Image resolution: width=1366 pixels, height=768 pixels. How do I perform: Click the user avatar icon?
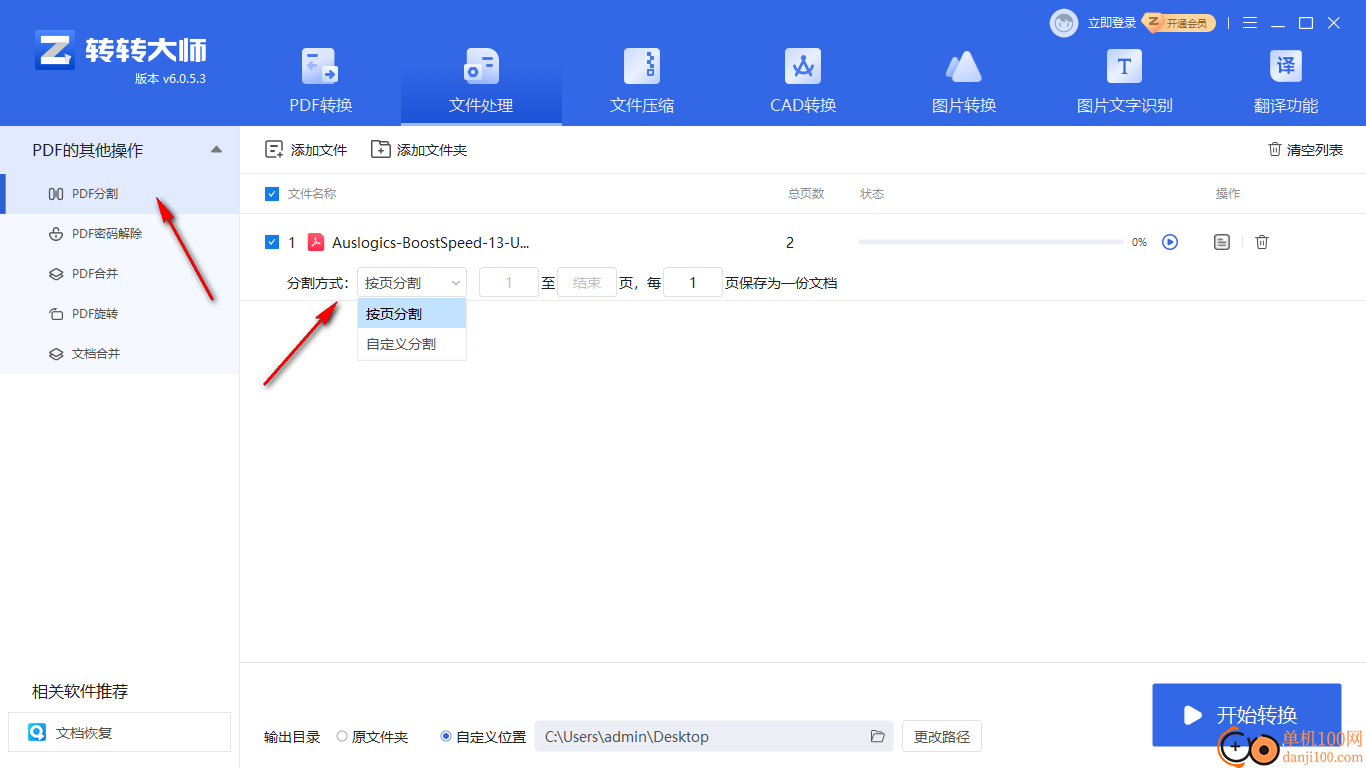pos(1064,23)
